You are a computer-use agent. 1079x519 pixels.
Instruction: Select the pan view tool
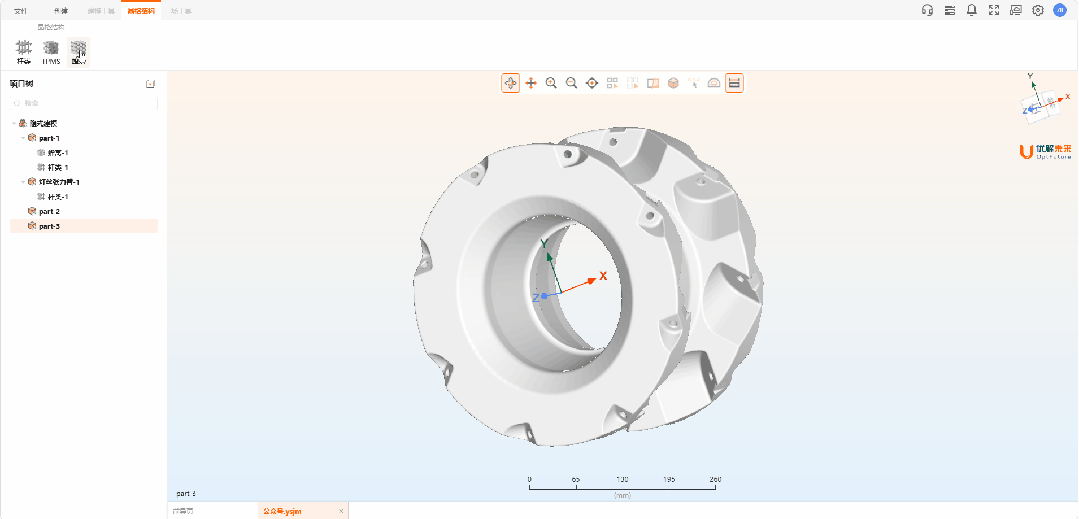click(531, 83)
